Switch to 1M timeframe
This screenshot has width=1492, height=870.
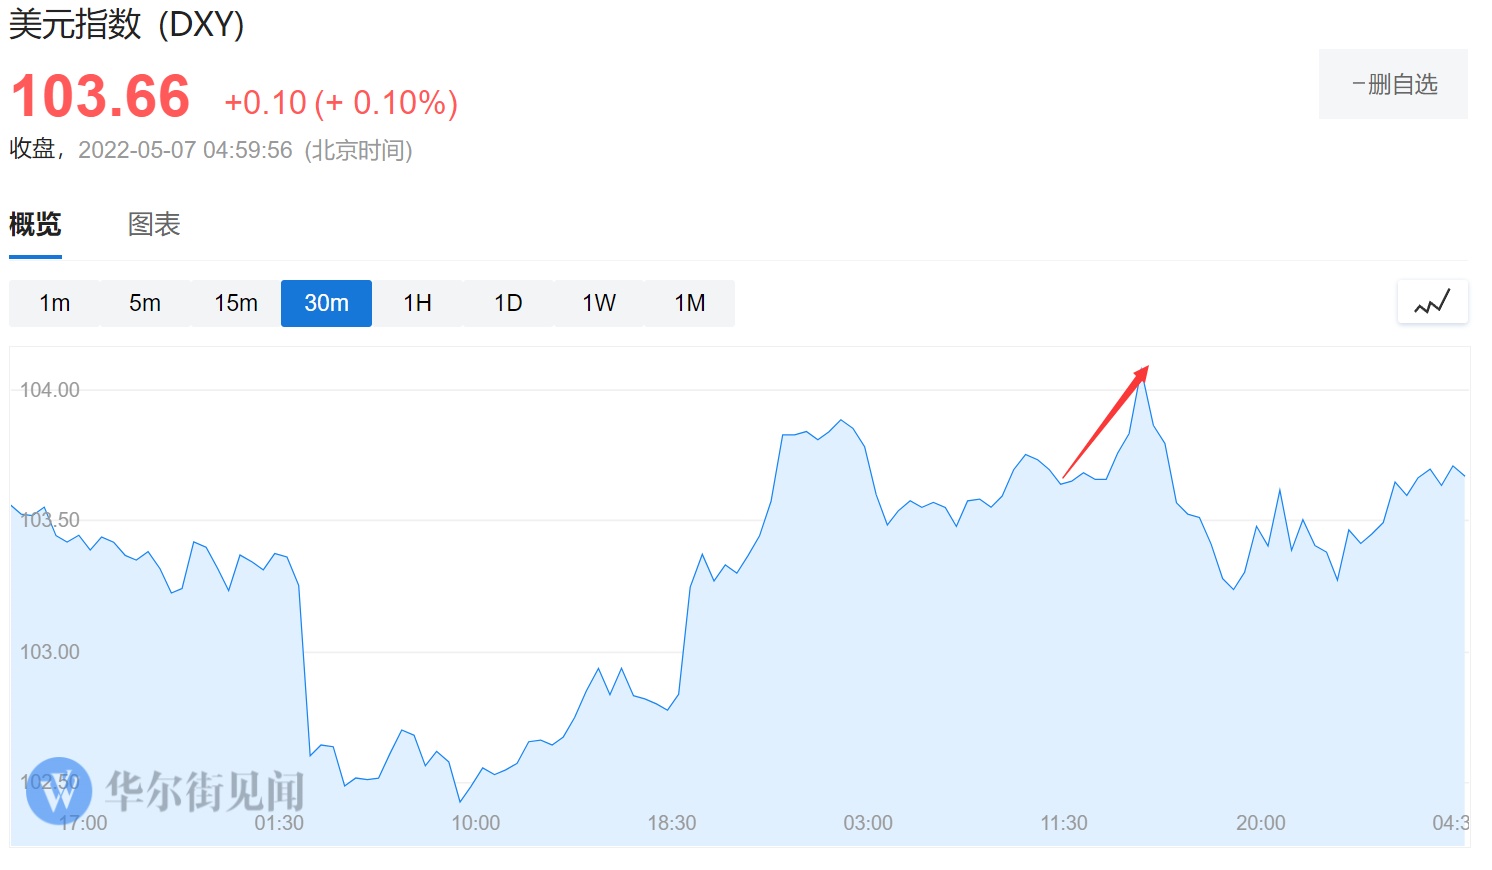point(690,303)
